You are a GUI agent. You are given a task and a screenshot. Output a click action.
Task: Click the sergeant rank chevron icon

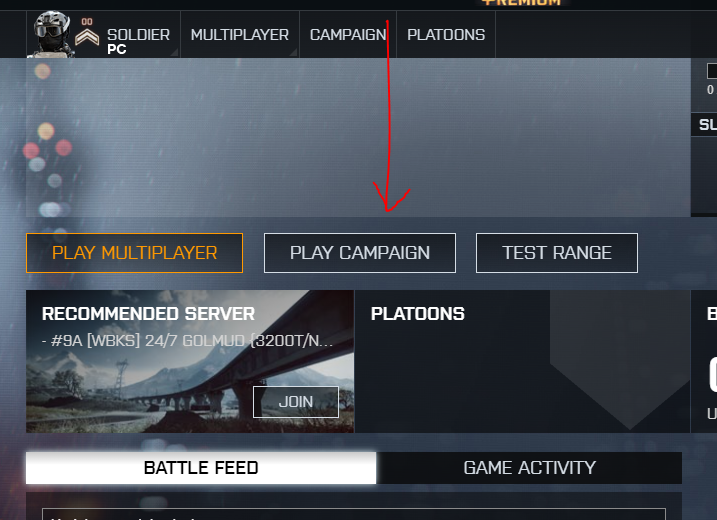pyautogui.click(x=87, y=37)
